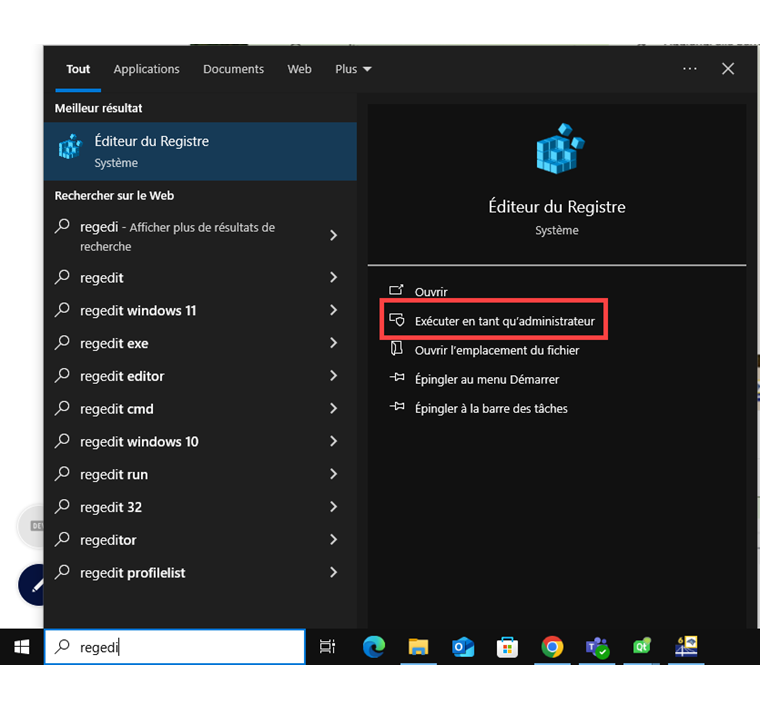This screenshot has height=710, width=760.
Task: Click the regedi search text field on the taskbar
Action: pyautogui.click(x=174, y=647)
